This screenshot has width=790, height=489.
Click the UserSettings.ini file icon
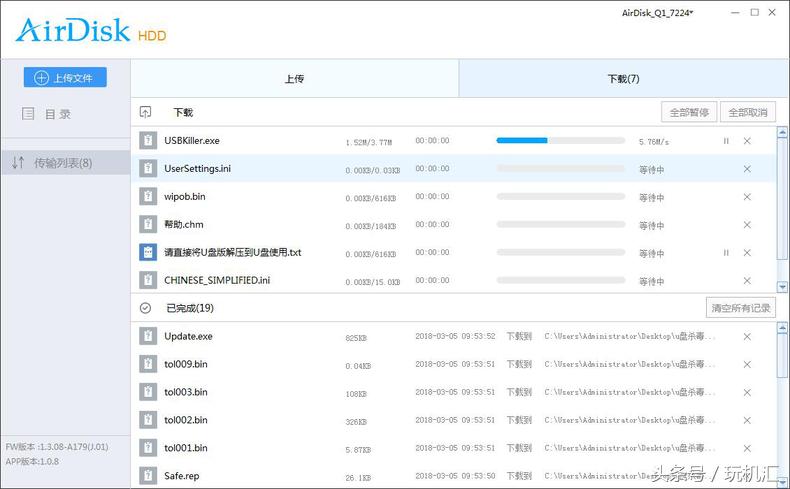[148, 169]
